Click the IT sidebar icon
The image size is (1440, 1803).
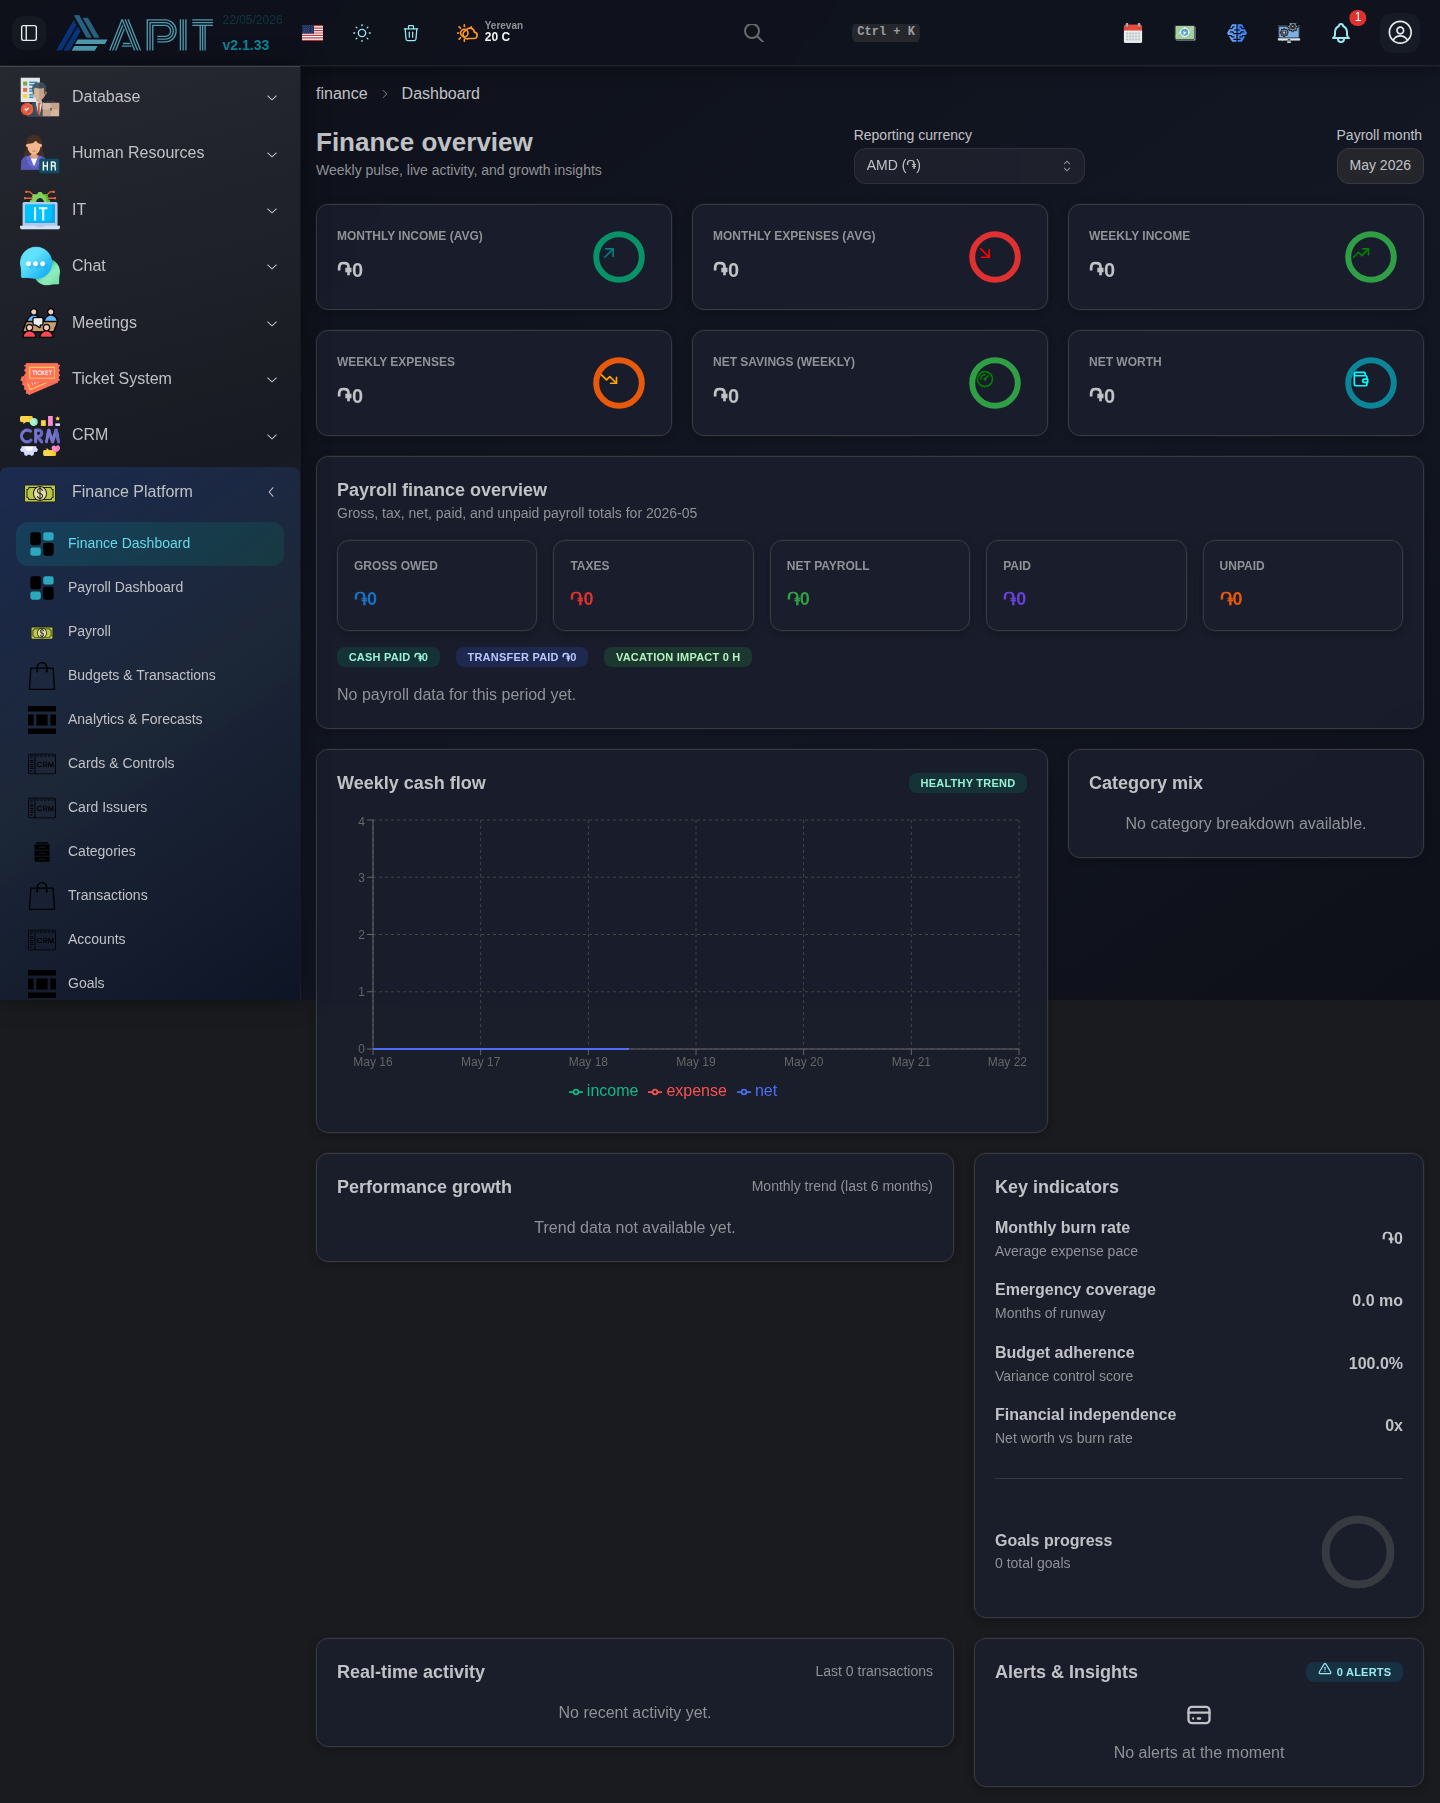40,210
